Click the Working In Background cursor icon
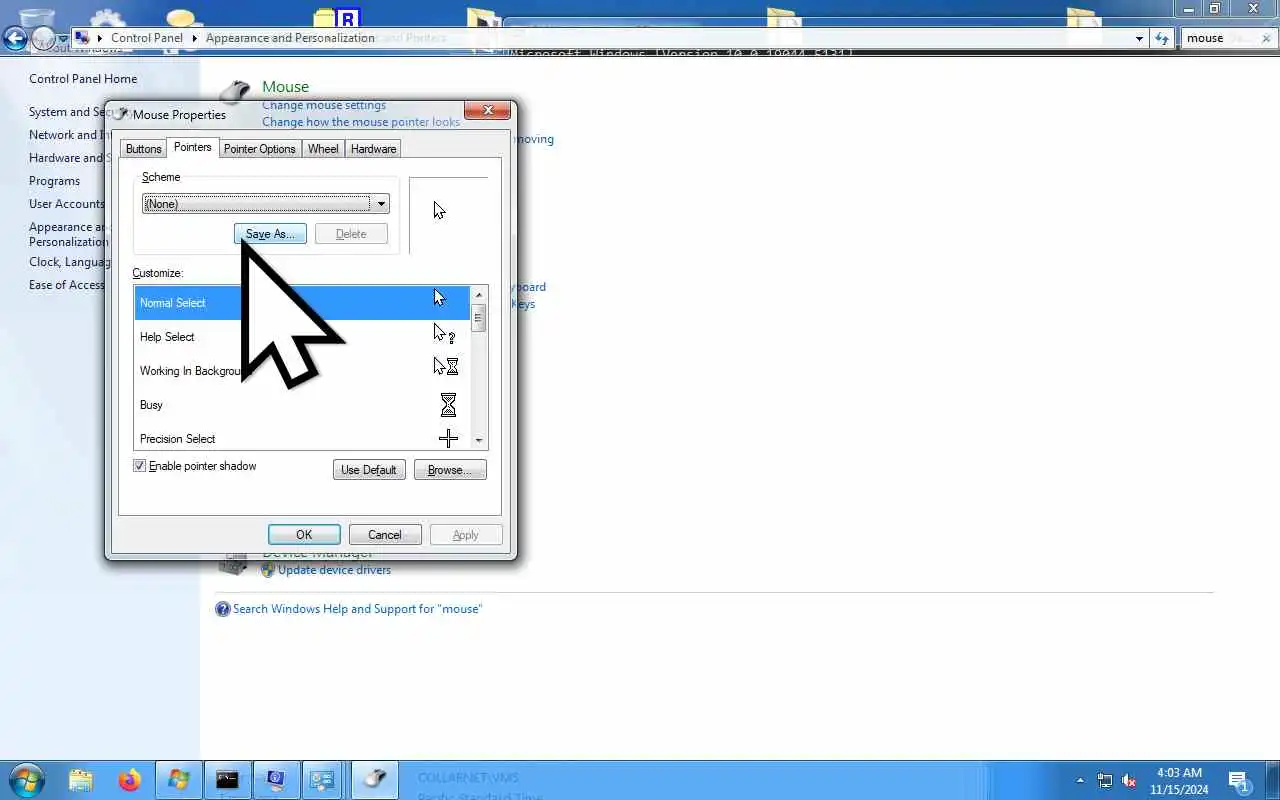1280x800 pixels. [446, 367]
